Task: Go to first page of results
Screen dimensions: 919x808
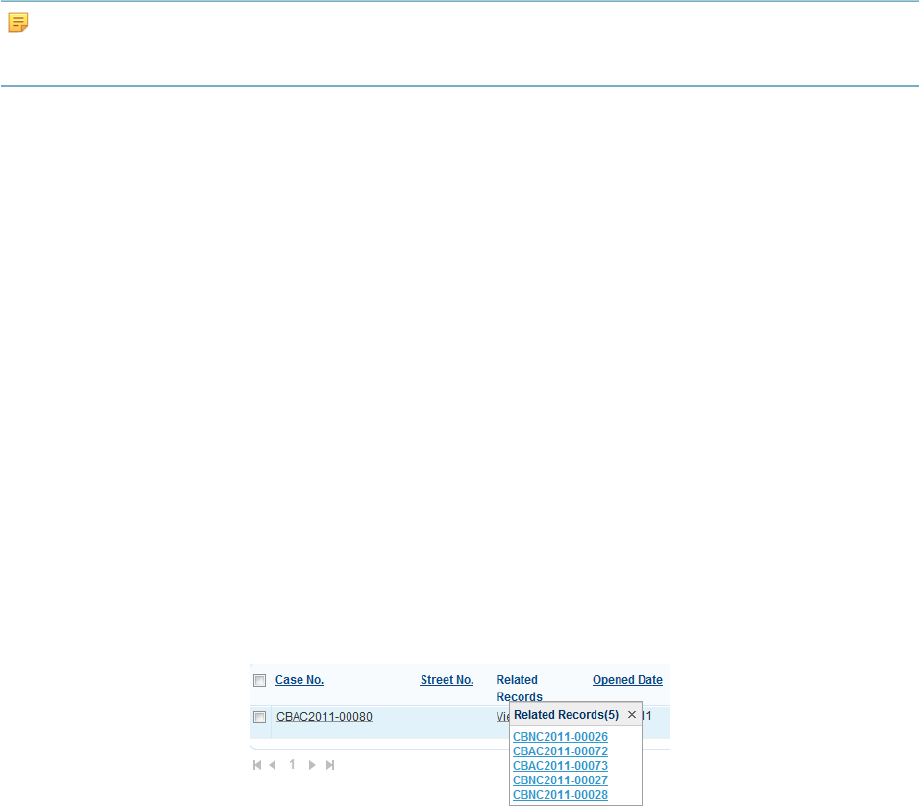Action: [257, 765]
